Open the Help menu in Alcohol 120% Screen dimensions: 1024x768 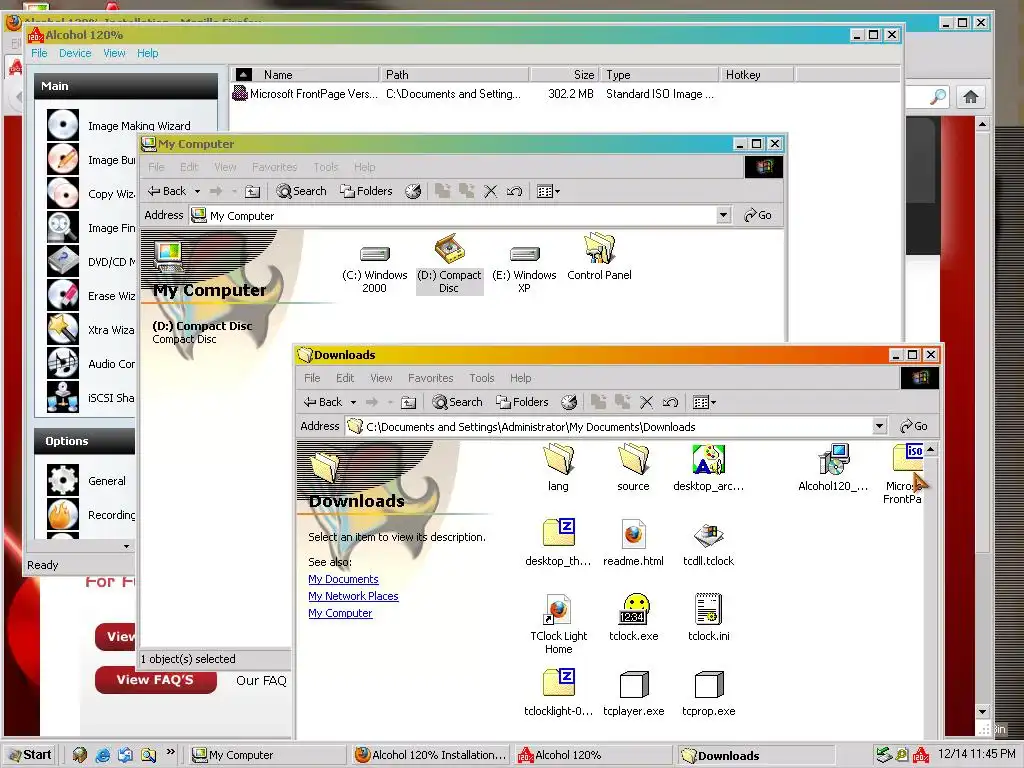[x=148, y=53]
